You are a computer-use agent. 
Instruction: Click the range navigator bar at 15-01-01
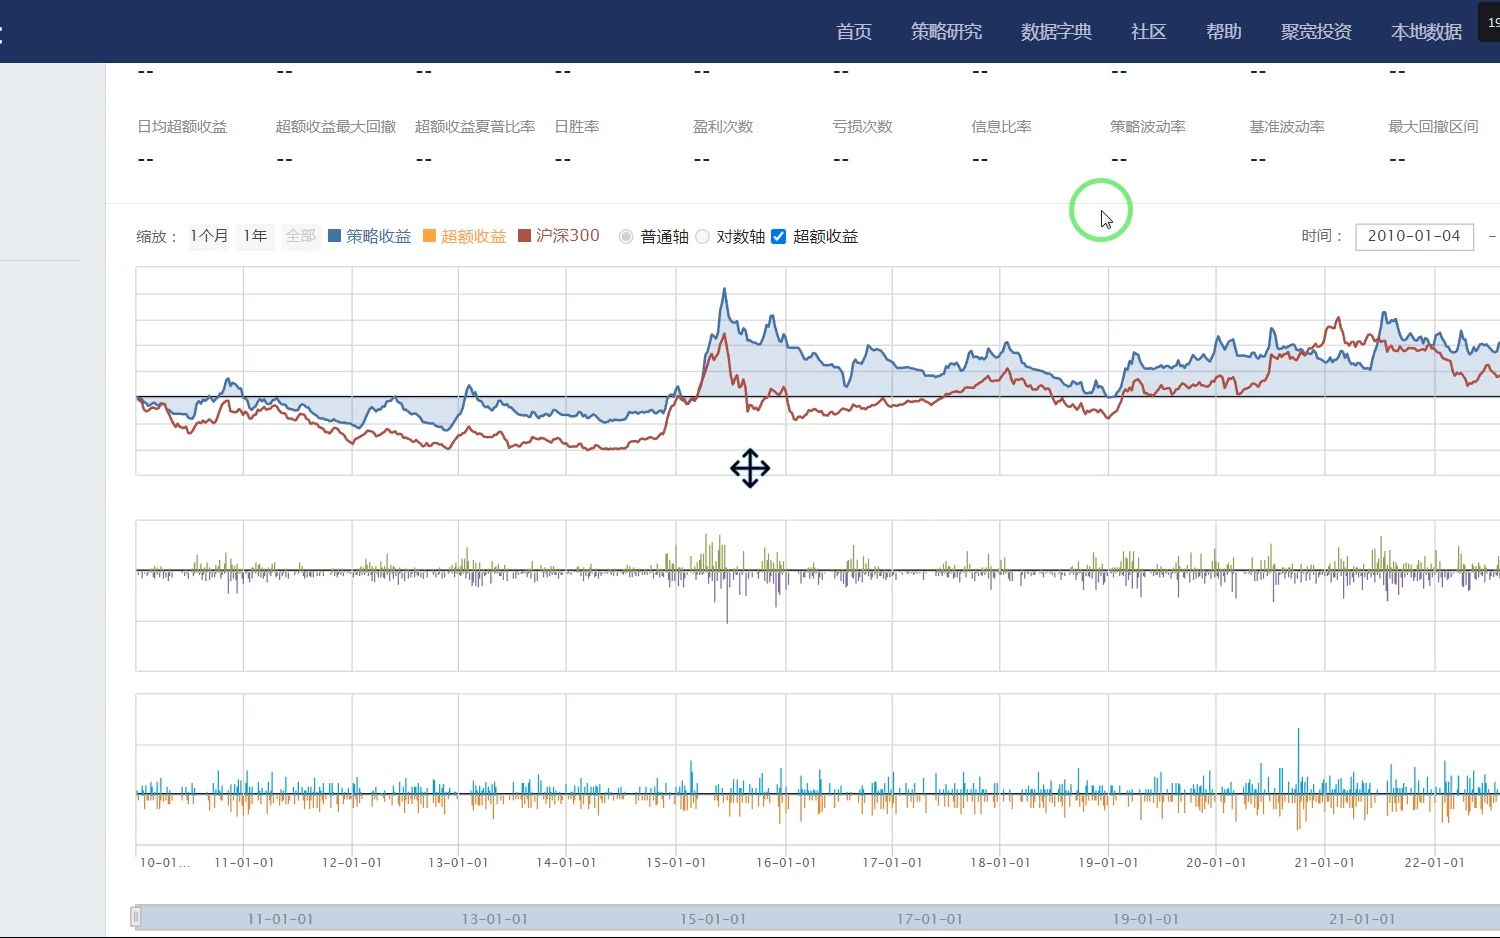coord(713,918)
